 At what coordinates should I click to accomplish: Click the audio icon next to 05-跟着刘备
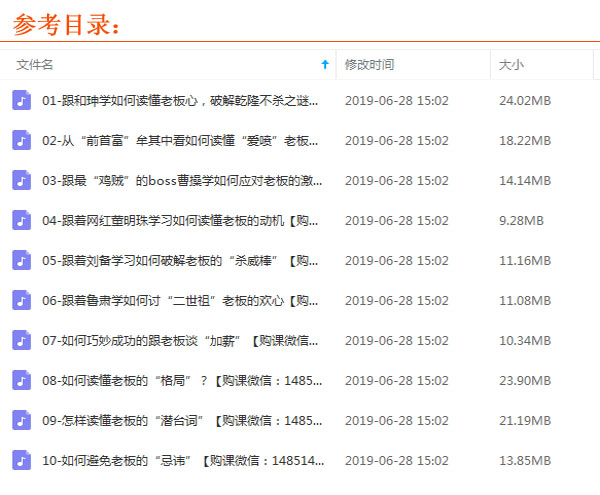(x=21, y=260)
